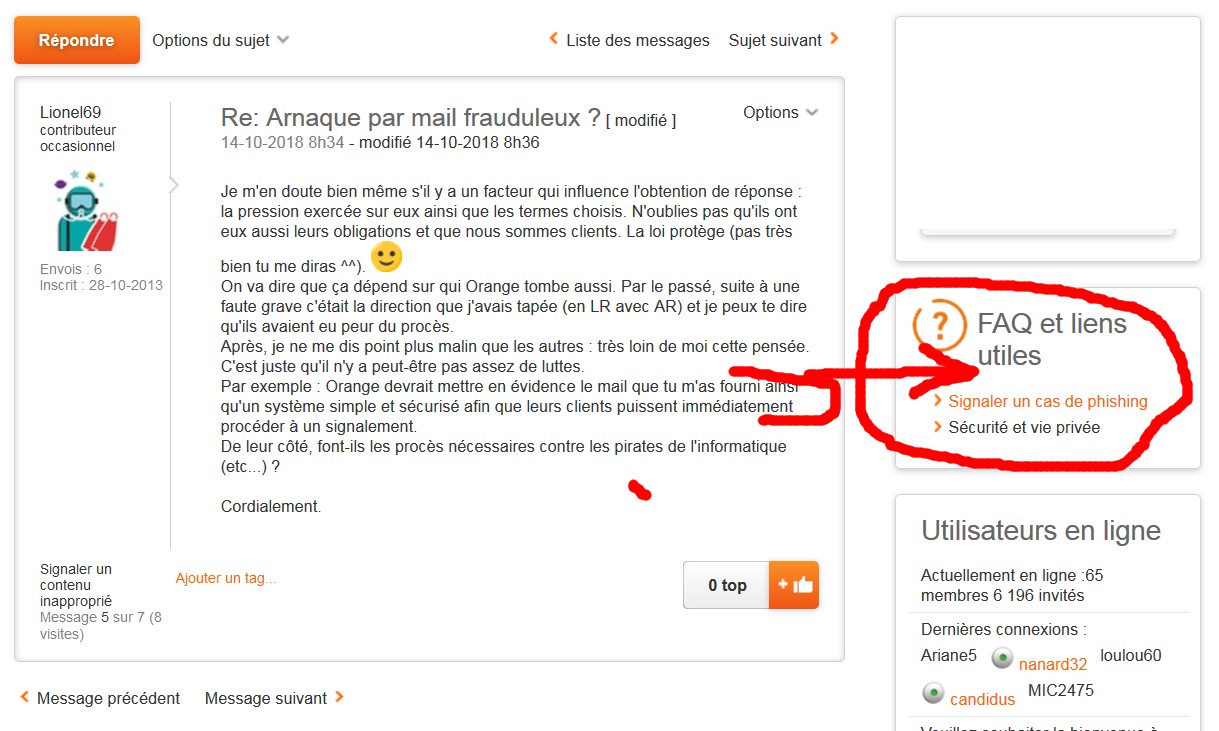Click the smiley emoji in the message
The width and height of the screenshot is (1219, 731).
(x=386, y=257)
